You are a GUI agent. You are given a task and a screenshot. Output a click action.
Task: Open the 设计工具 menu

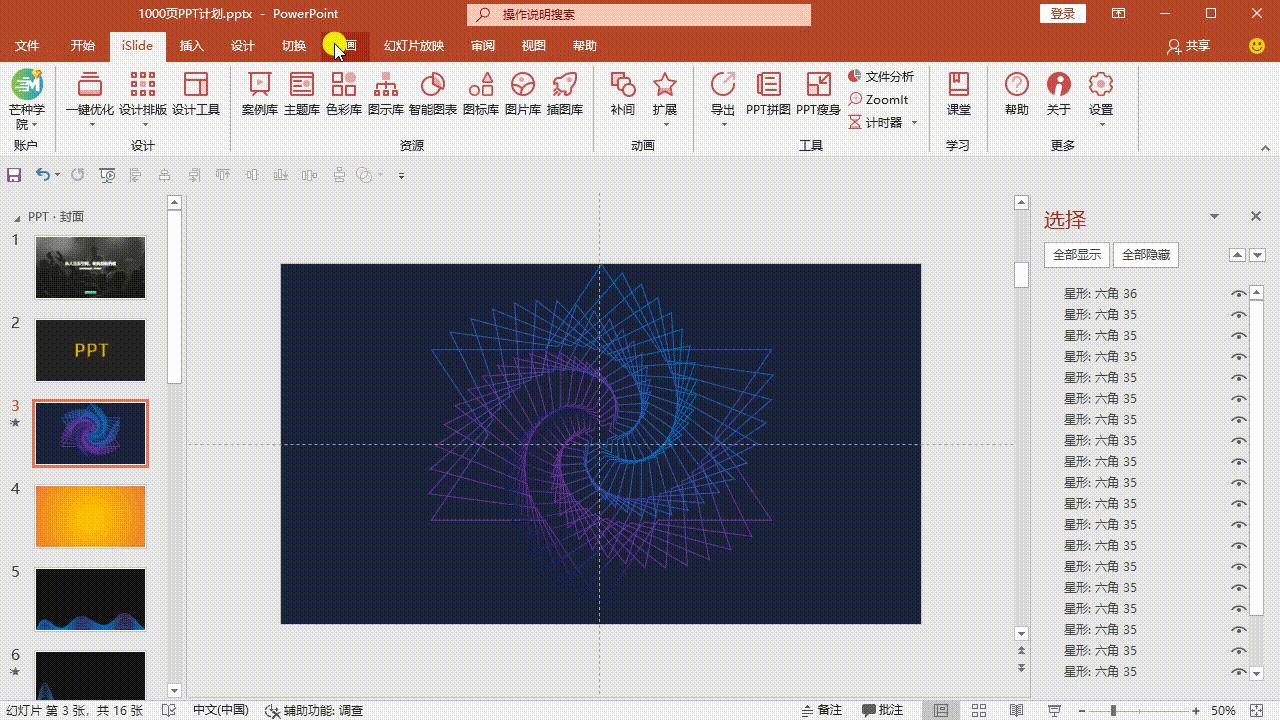point(196,94)
